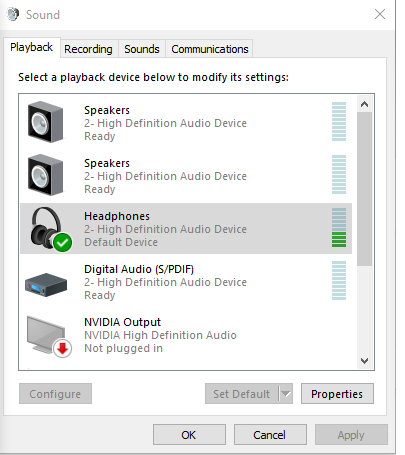Open the Sounds tab
Screen dimensions: 405x455
[142, 49]
